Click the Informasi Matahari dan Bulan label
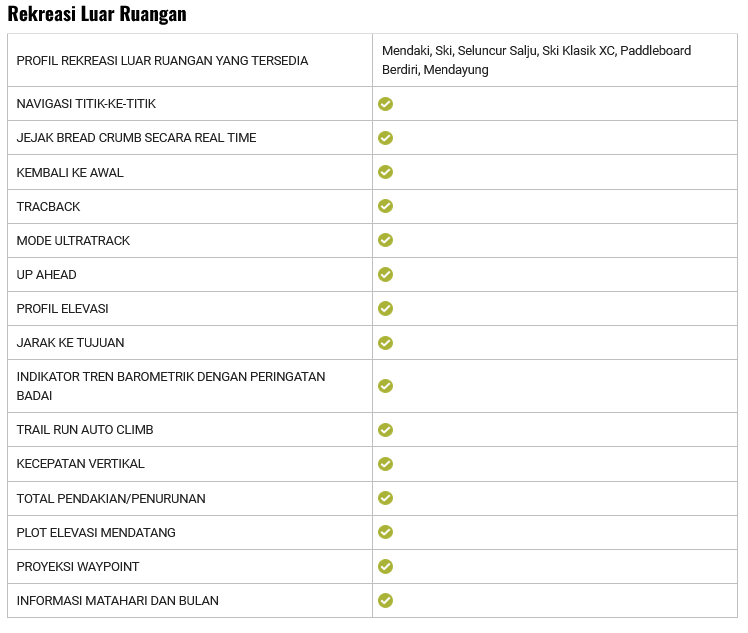Screen dimensions: 748x633 [x=117, y=601]
